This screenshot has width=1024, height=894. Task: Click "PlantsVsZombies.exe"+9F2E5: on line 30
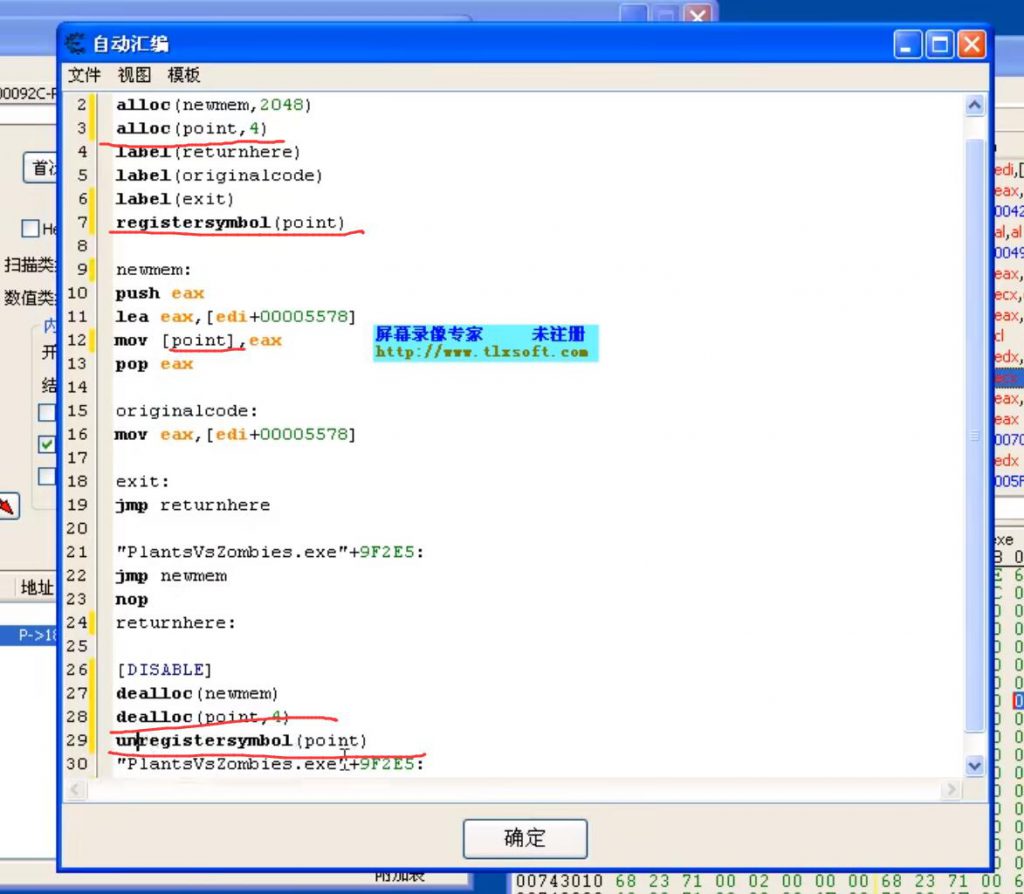click(270, 764)
